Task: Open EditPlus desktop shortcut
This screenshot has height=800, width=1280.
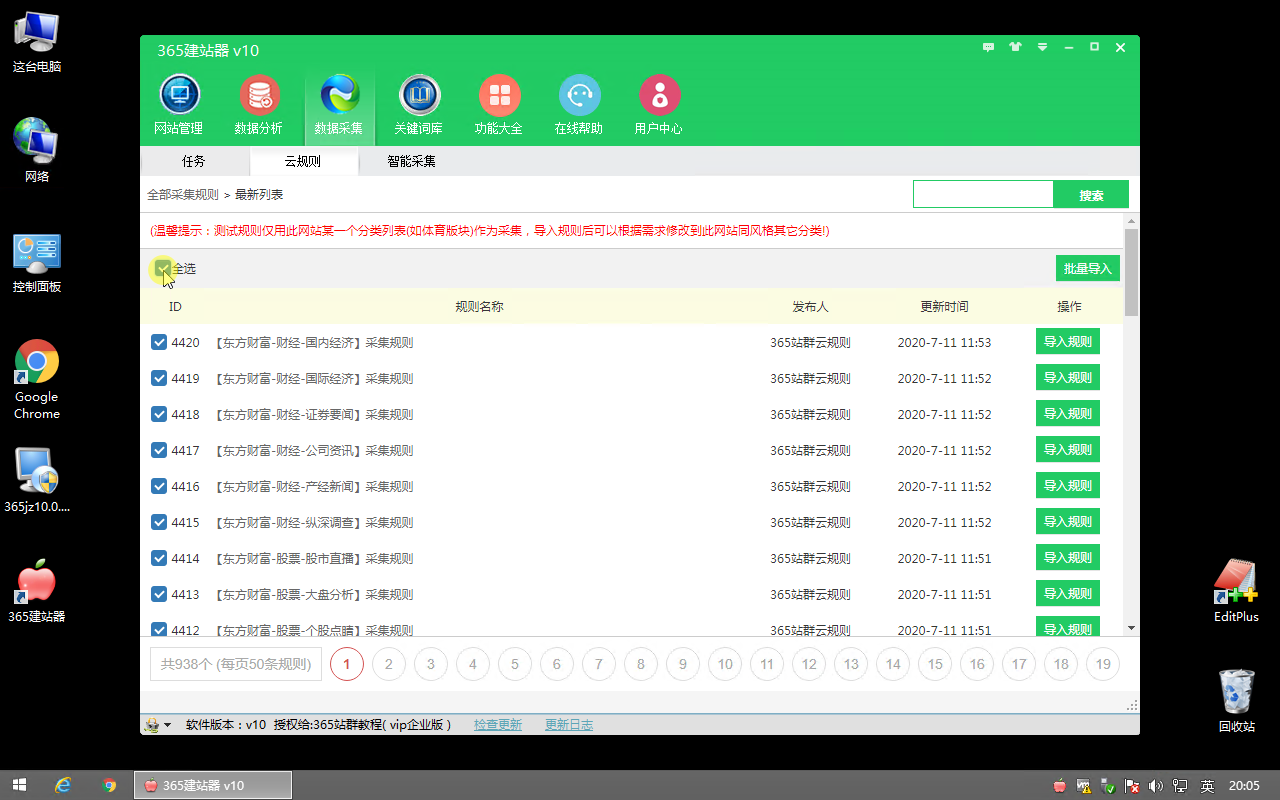Action: [x=1236, y=591]
